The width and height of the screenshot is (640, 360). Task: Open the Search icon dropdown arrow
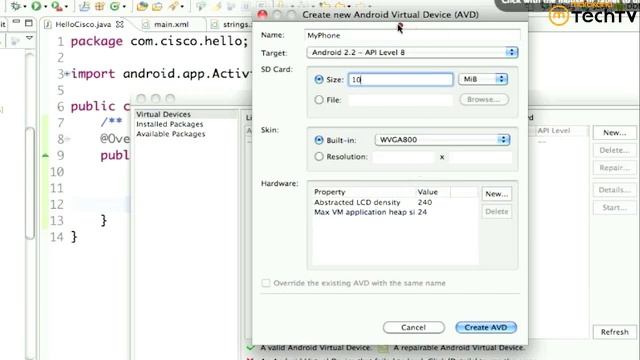182,7
